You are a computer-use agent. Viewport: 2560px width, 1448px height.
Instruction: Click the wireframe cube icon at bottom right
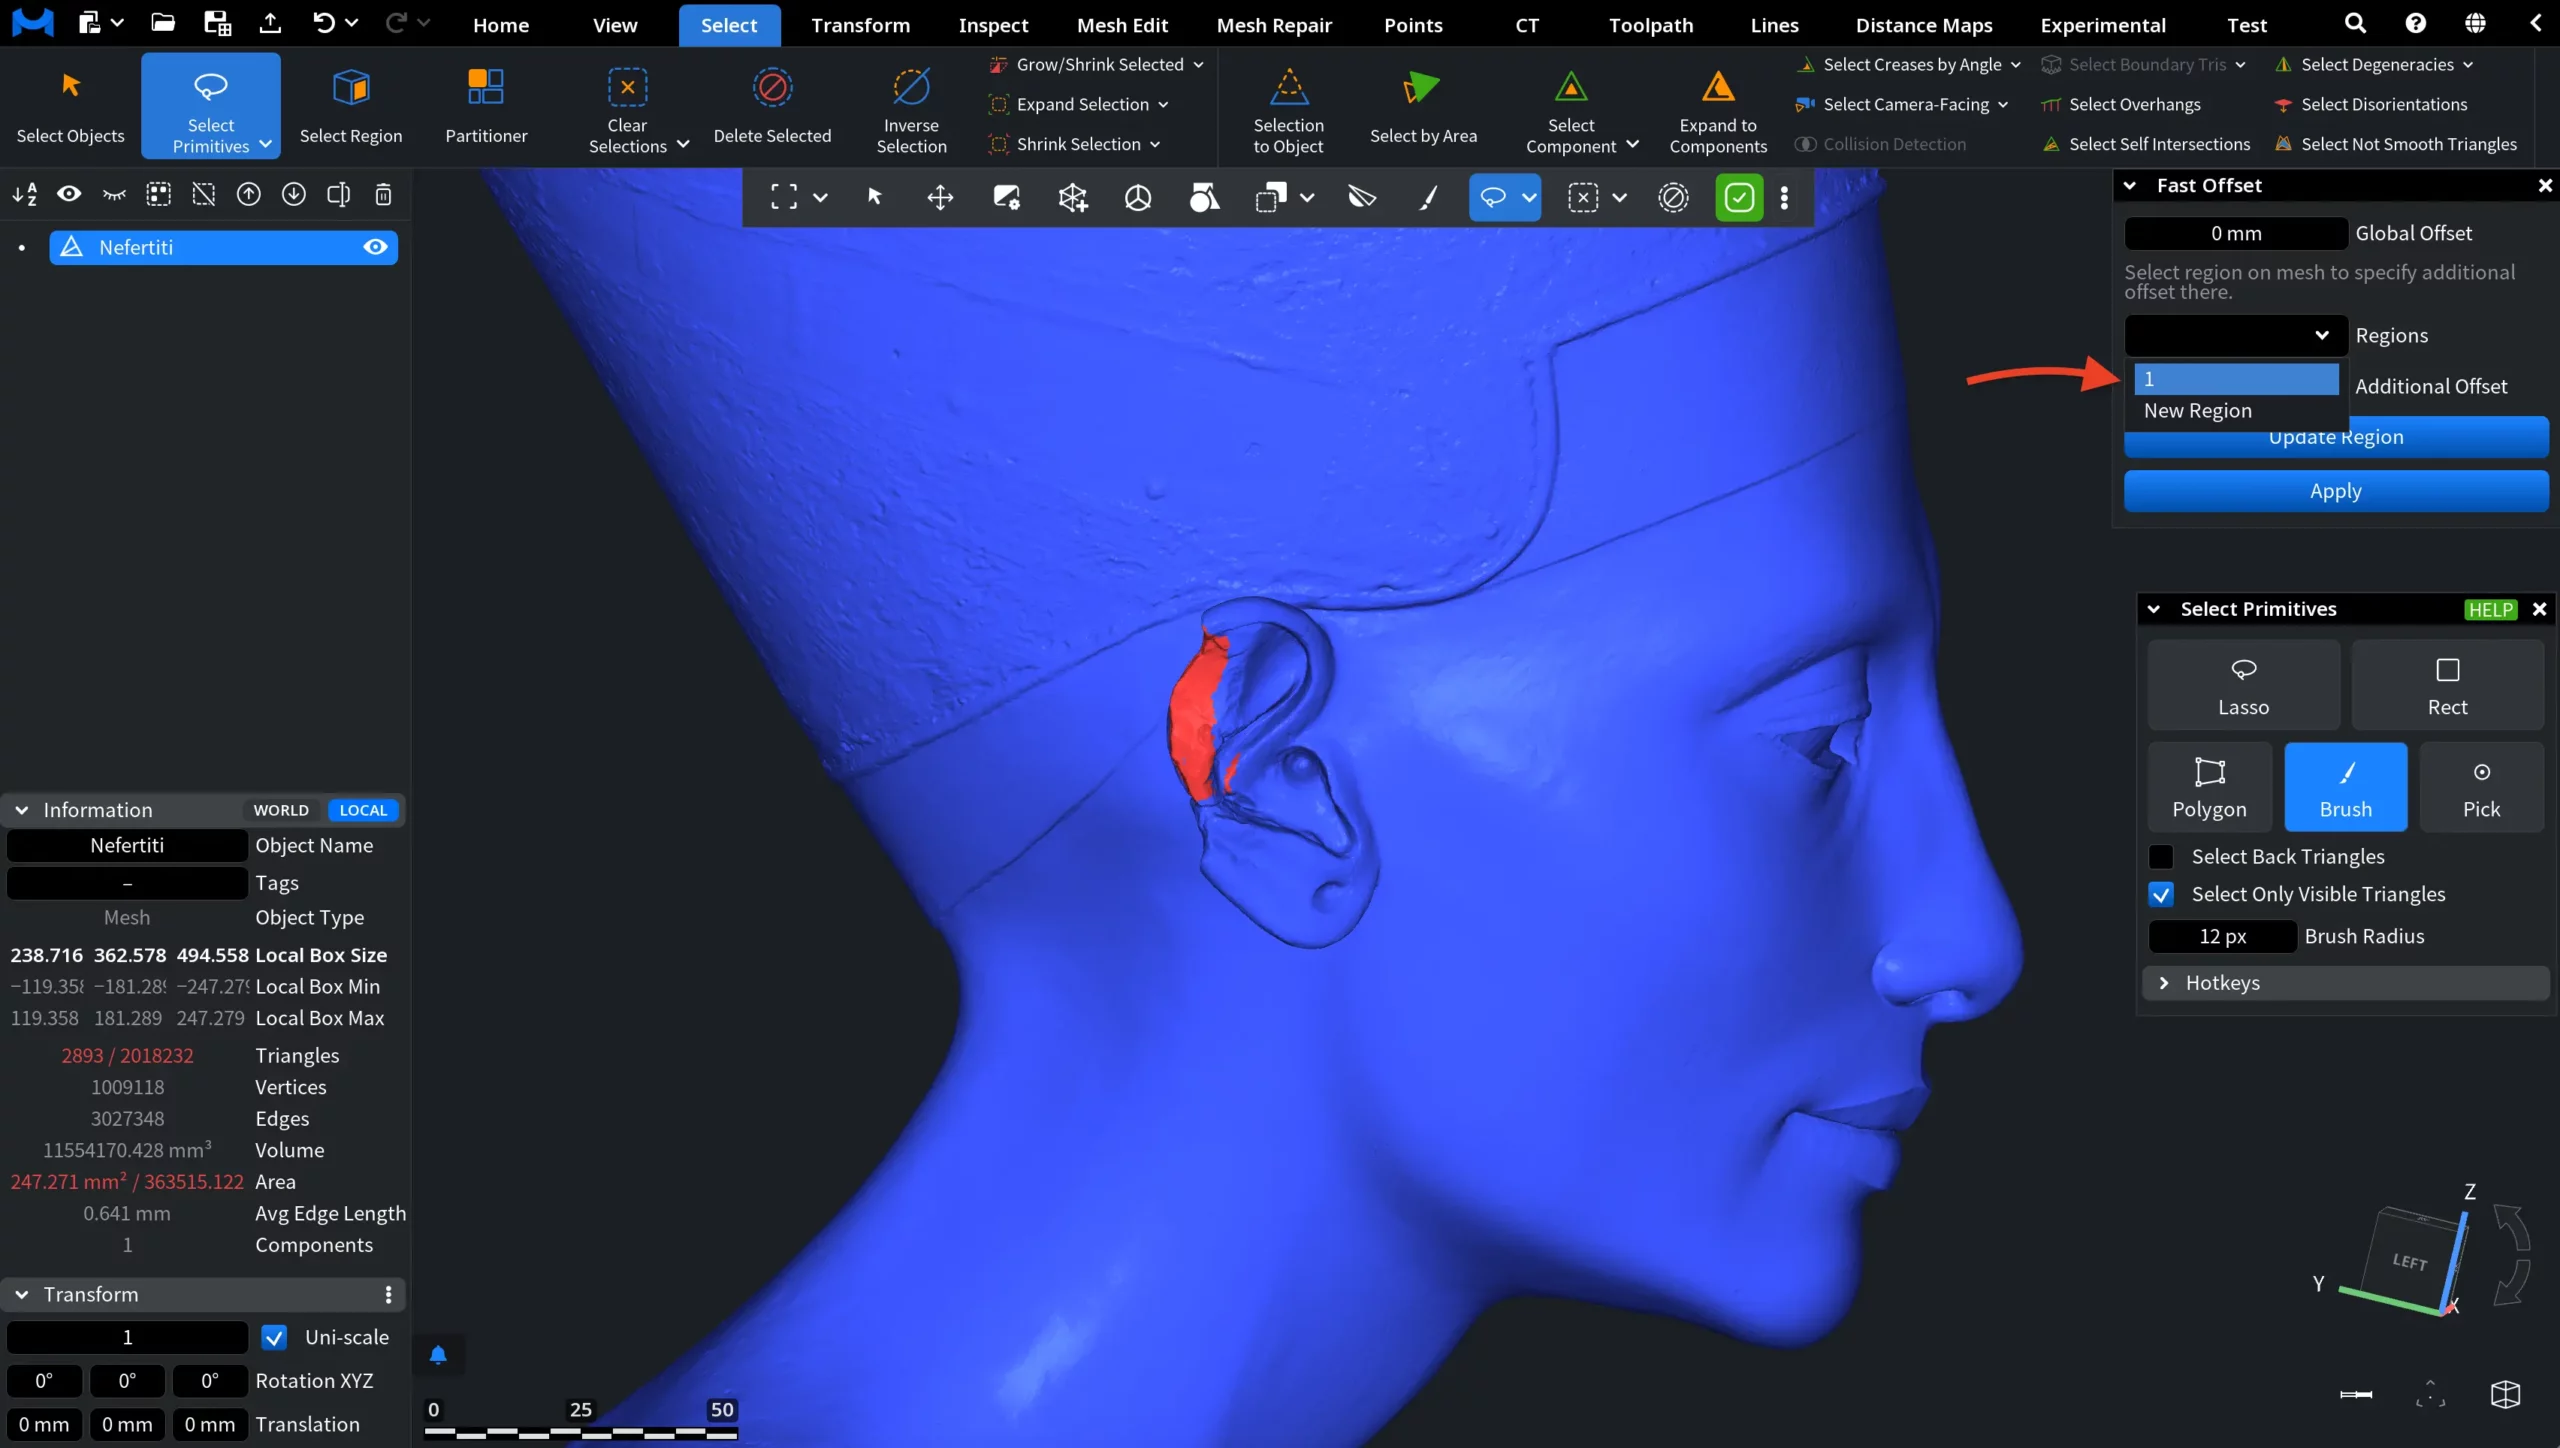pos(2505,1394)
